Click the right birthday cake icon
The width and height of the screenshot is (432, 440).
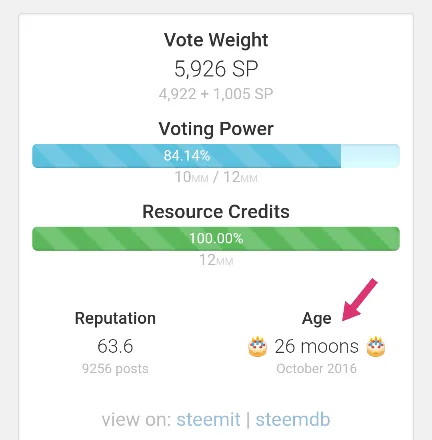click(376, 346)
